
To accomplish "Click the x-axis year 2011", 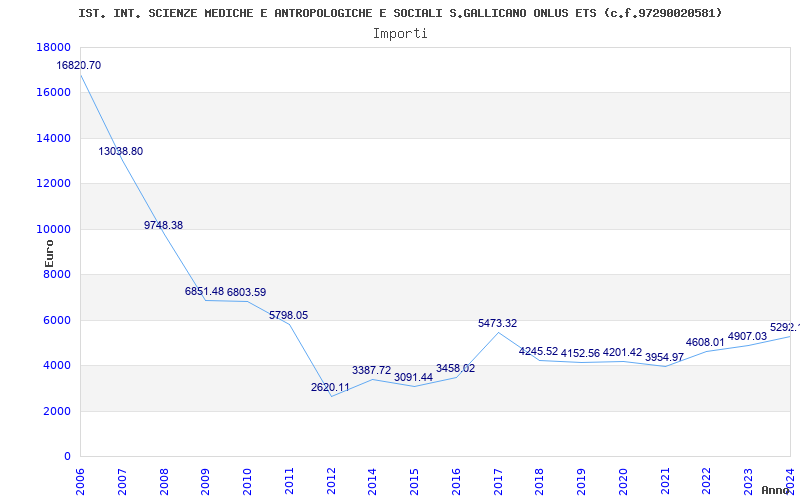I will [x=289, y=481].
